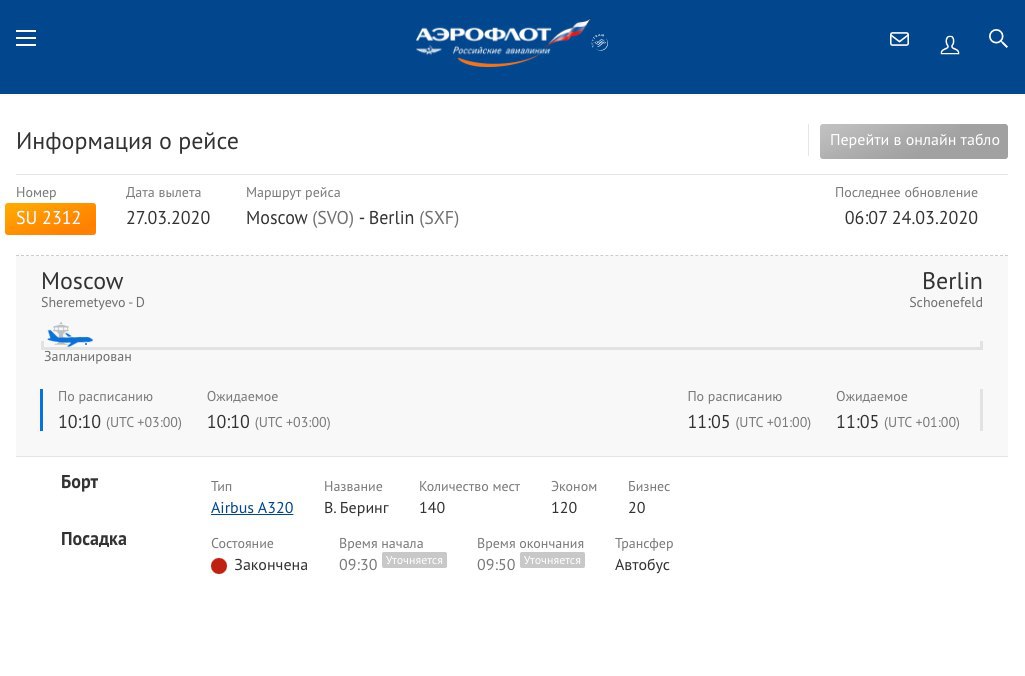The image size is (1025, 676).
Task: Click the last update time 06:07 24.03.2020
Action: (x=911, y=218)
